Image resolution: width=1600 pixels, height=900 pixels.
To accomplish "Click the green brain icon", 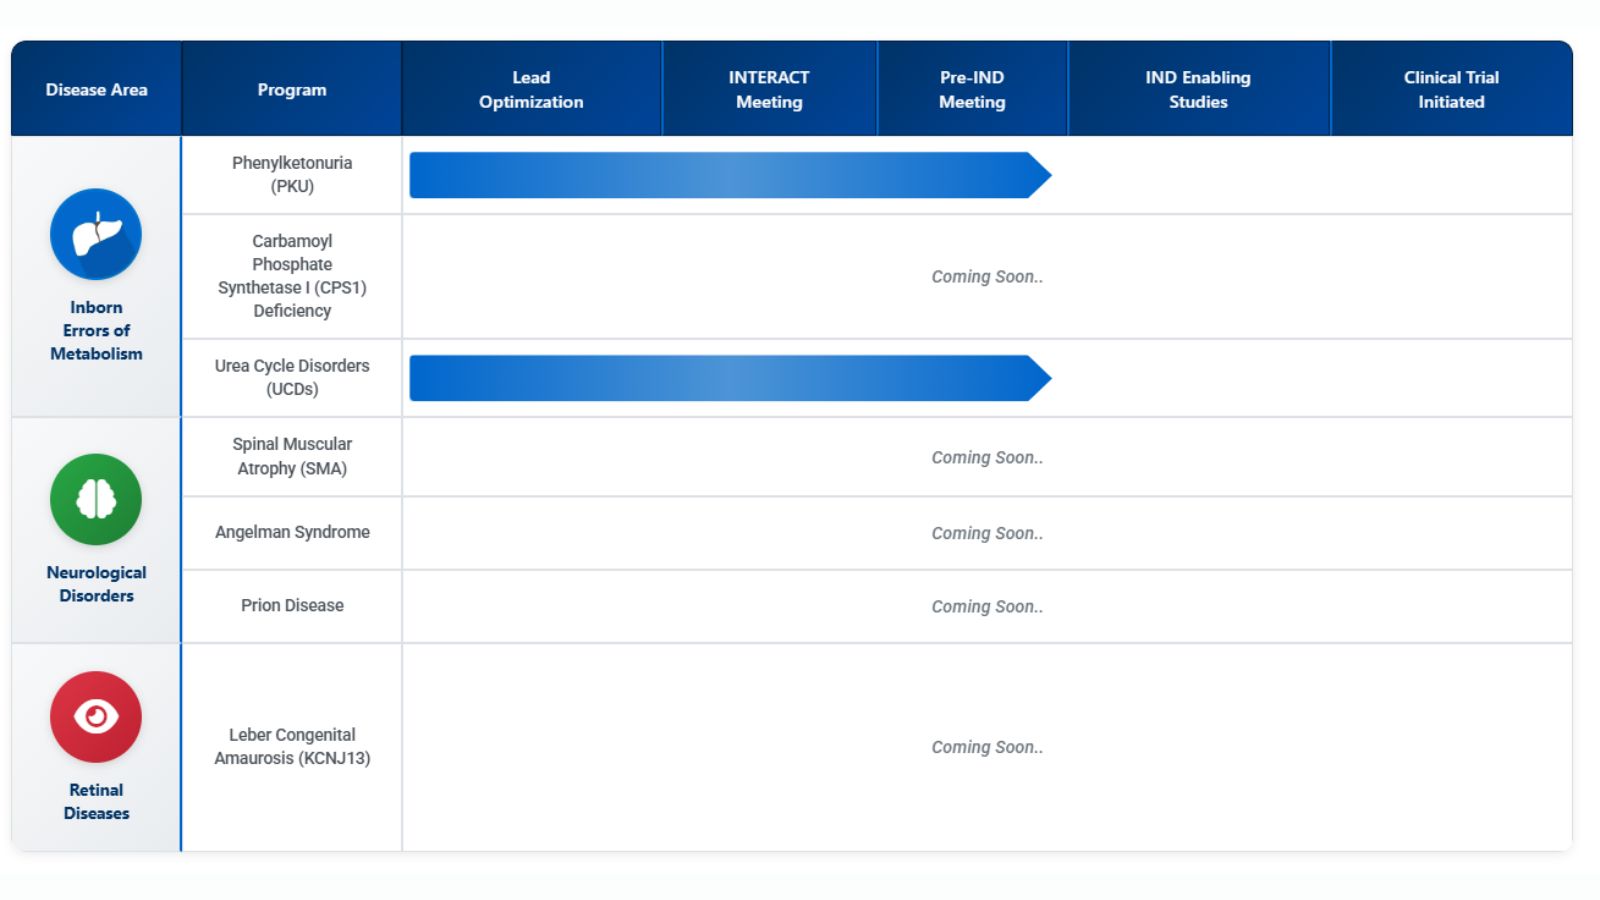I will click(x=96, y=499).
